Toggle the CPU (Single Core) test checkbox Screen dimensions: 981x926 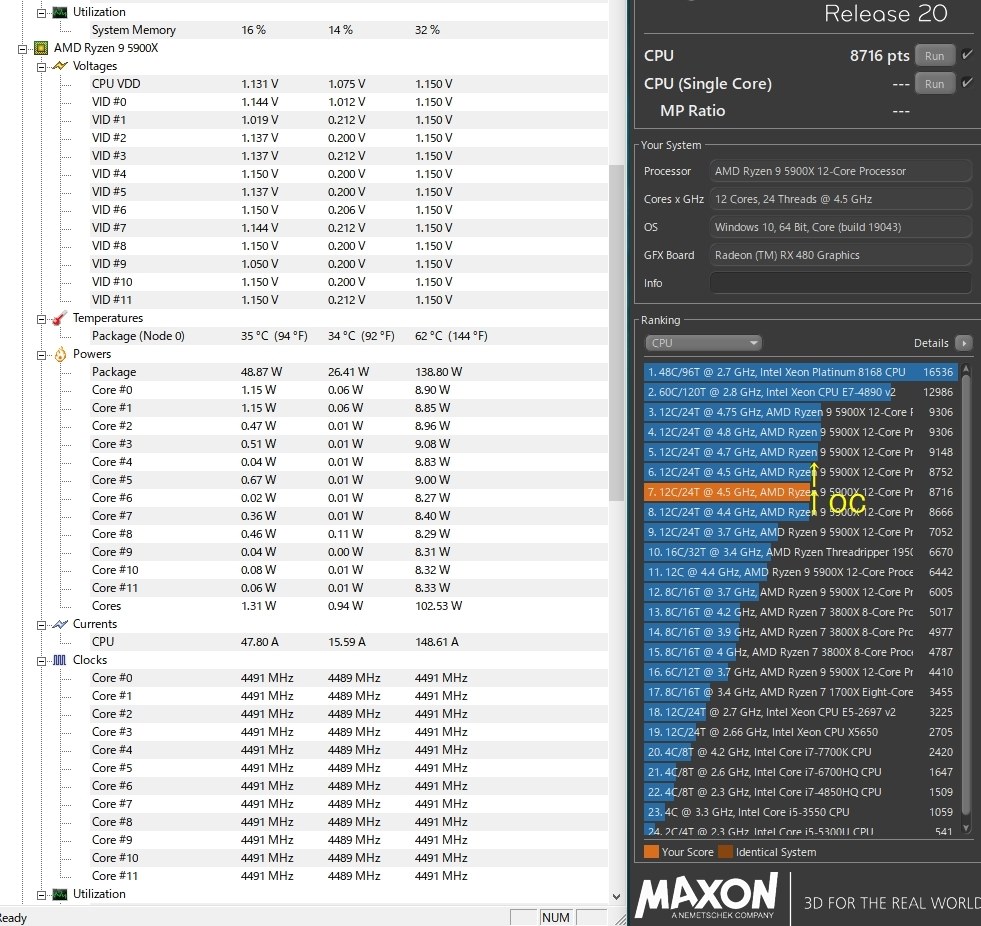pos(967,83)
